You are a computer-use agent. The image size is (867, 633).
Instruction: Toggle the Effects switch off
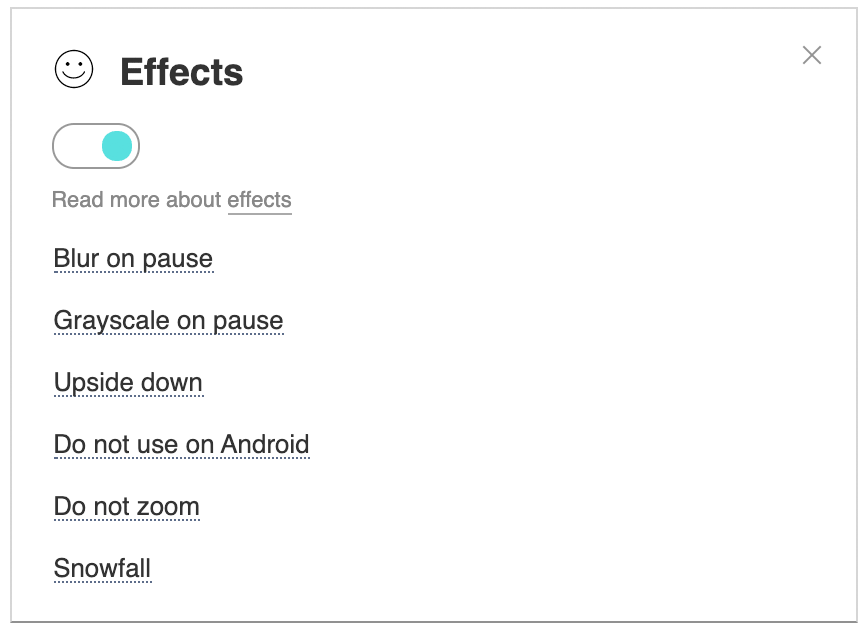[x=96, y=146]
